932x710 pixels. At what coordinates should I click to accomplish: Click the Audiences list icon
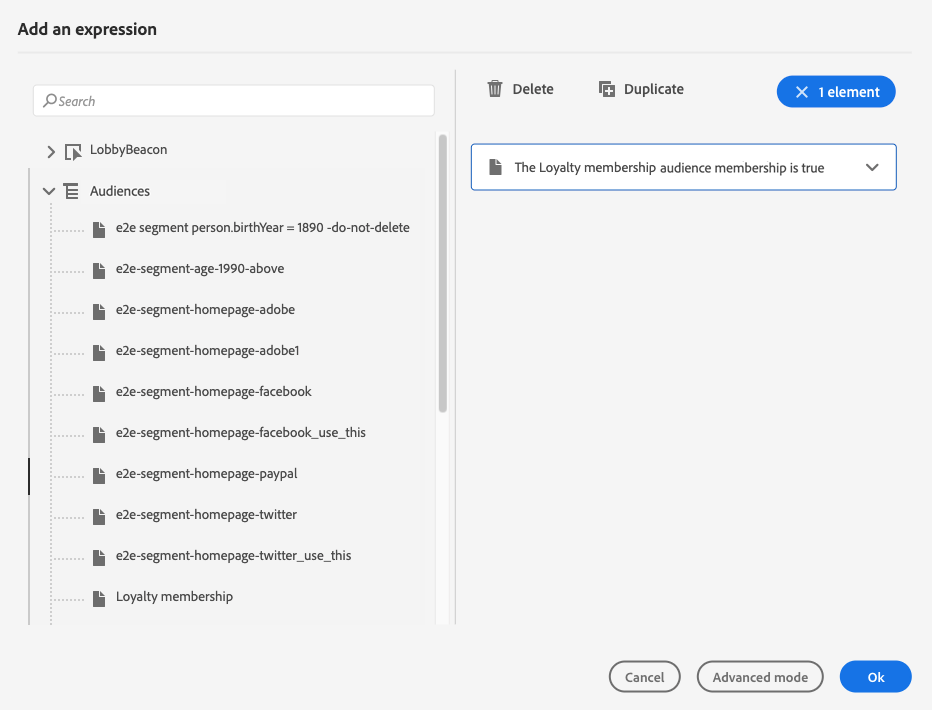pyautogui.click(x=72, y=191)
